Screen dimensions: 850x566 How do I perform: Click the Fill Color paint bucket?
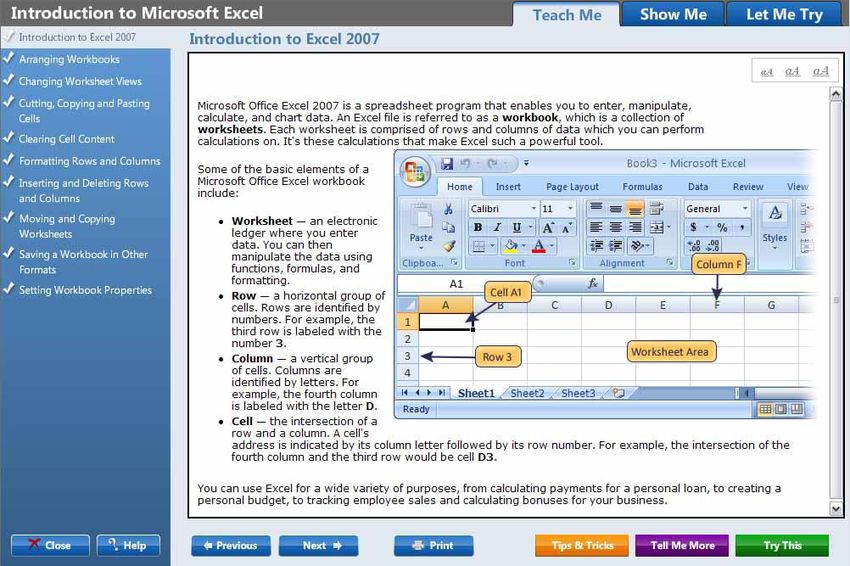click(x=510, y=247)
